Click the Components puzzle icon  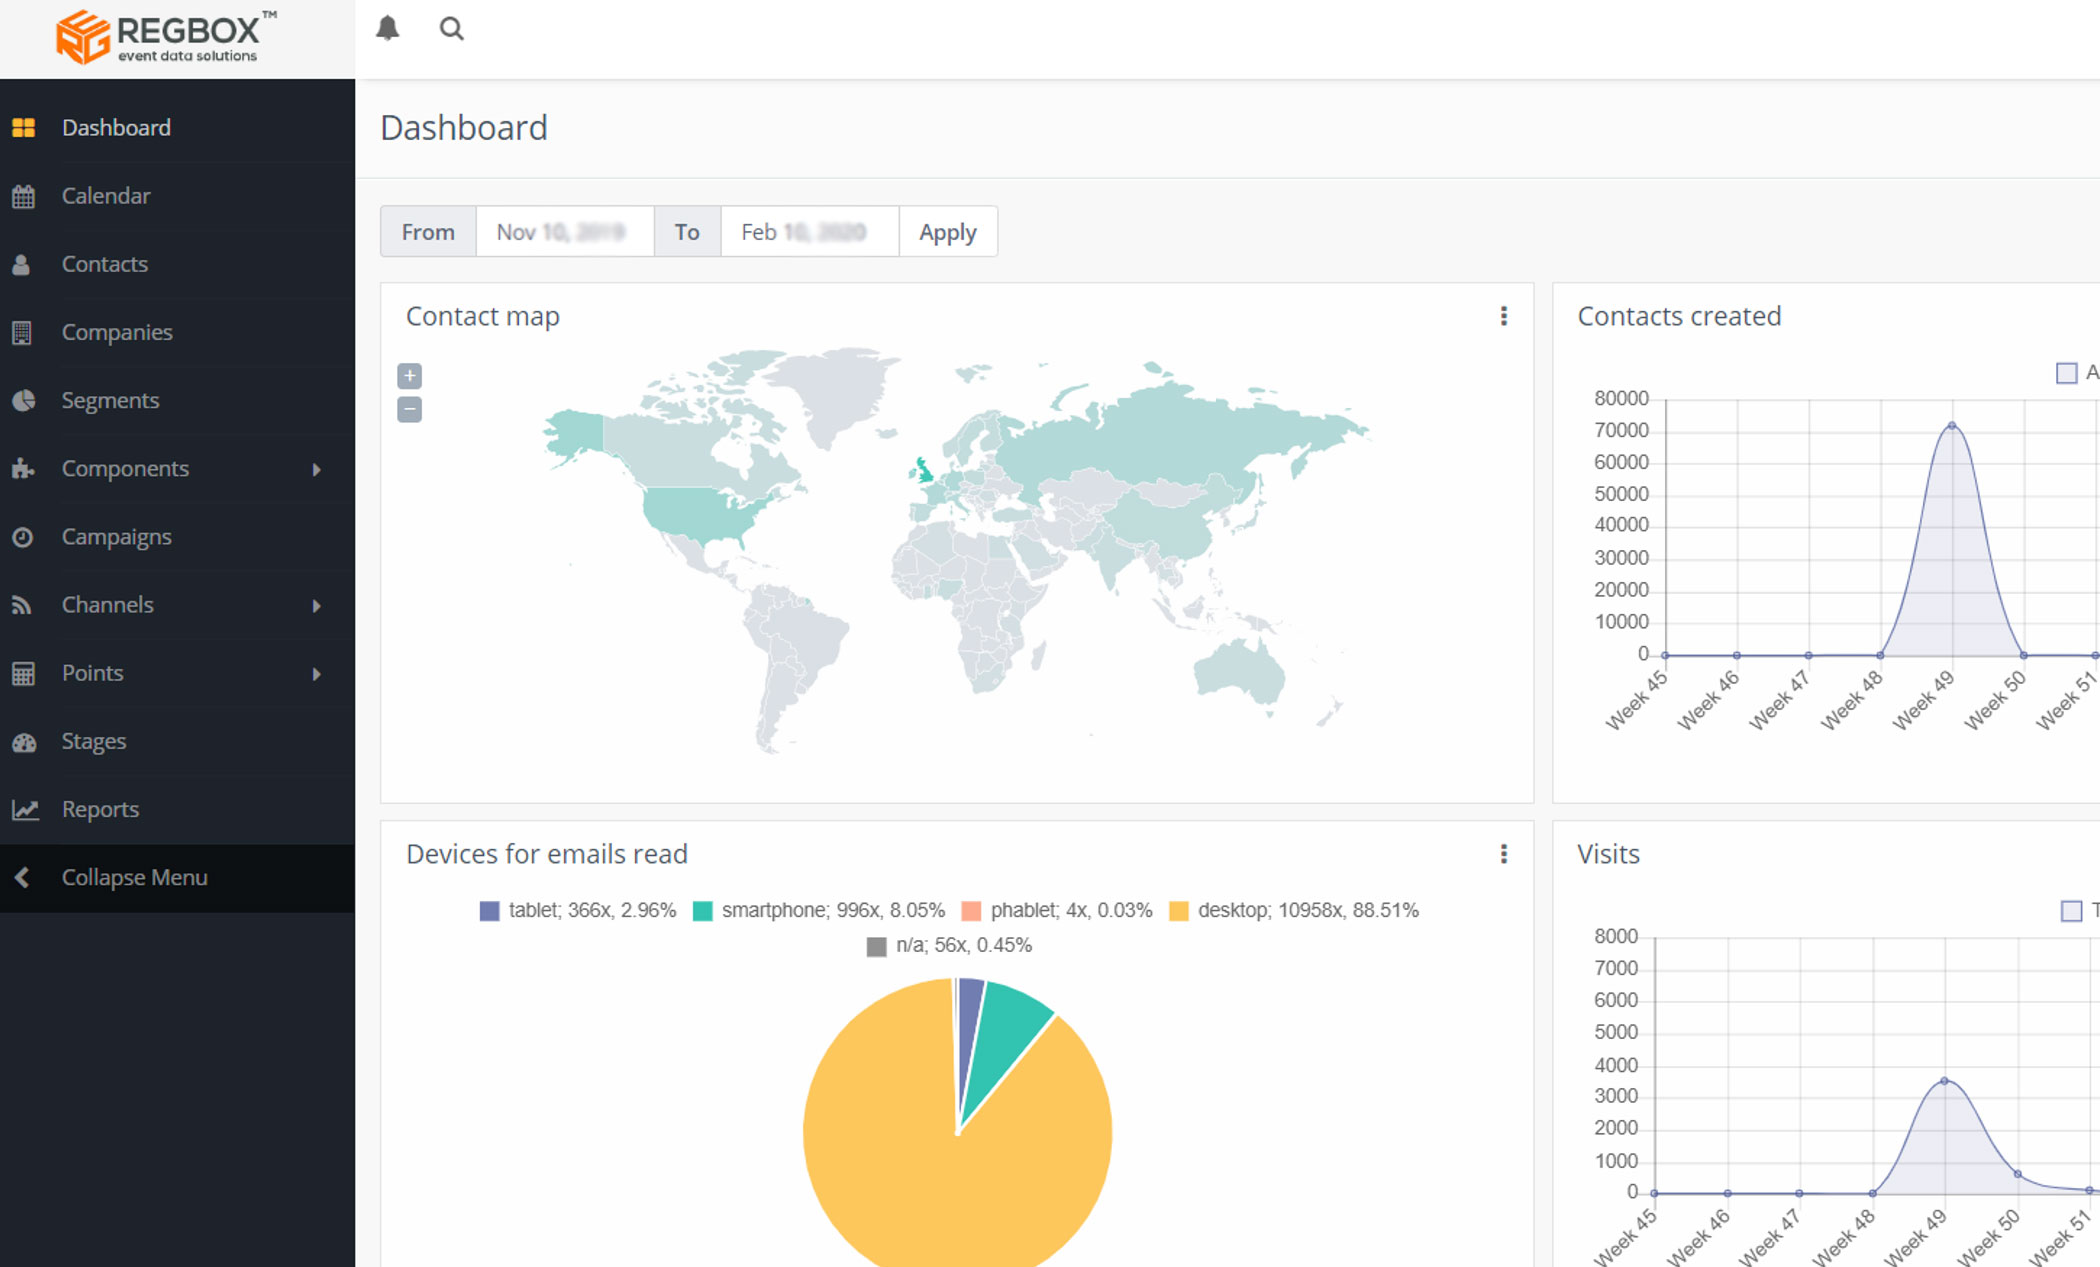point(24,468)
